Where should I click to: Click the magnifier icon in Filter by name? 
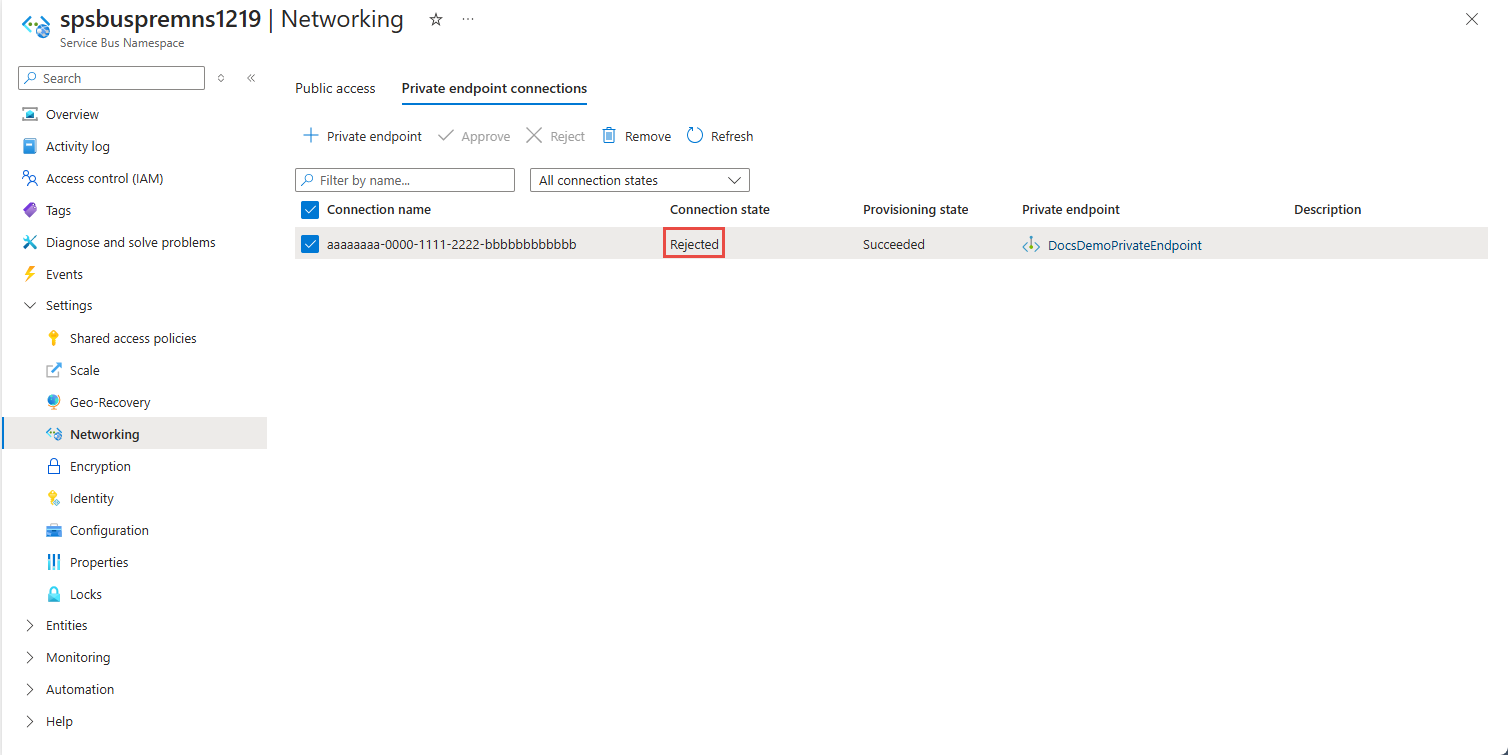(308, 180)
